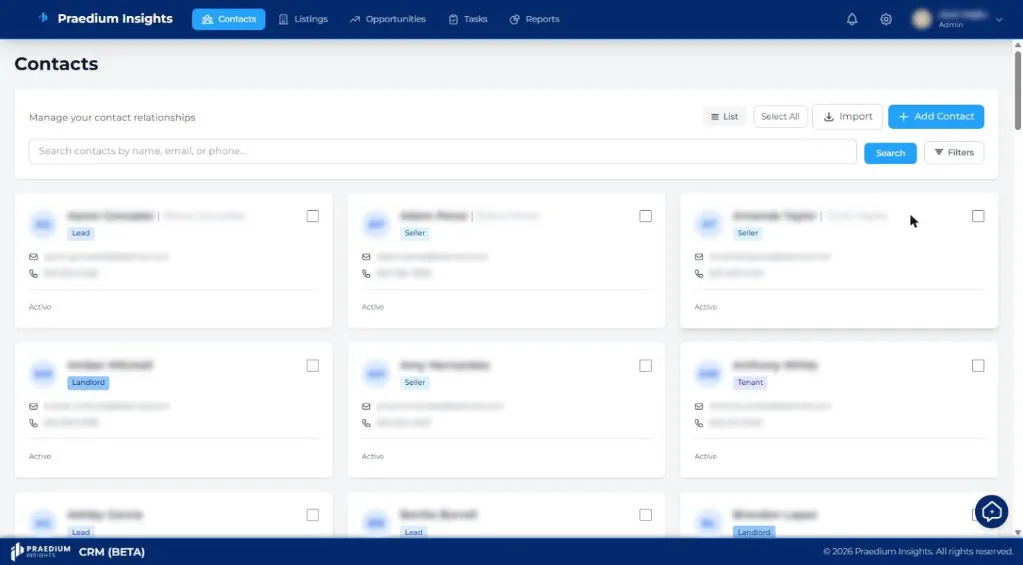Viewport: 1023px width, 565px height.
Task: Click the avatar on the Tenant card
Action: (x=709, y=374)
